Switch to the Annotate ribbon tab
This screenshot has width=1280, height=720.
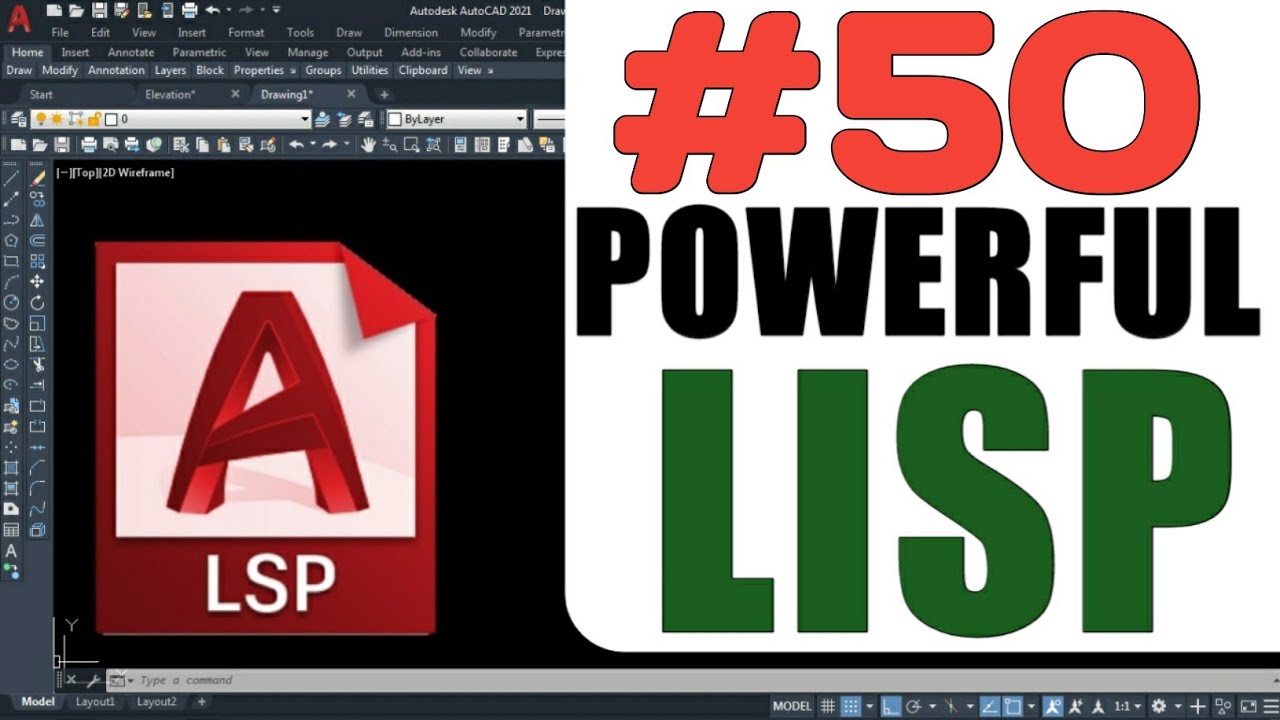click(x=131, y=53)
